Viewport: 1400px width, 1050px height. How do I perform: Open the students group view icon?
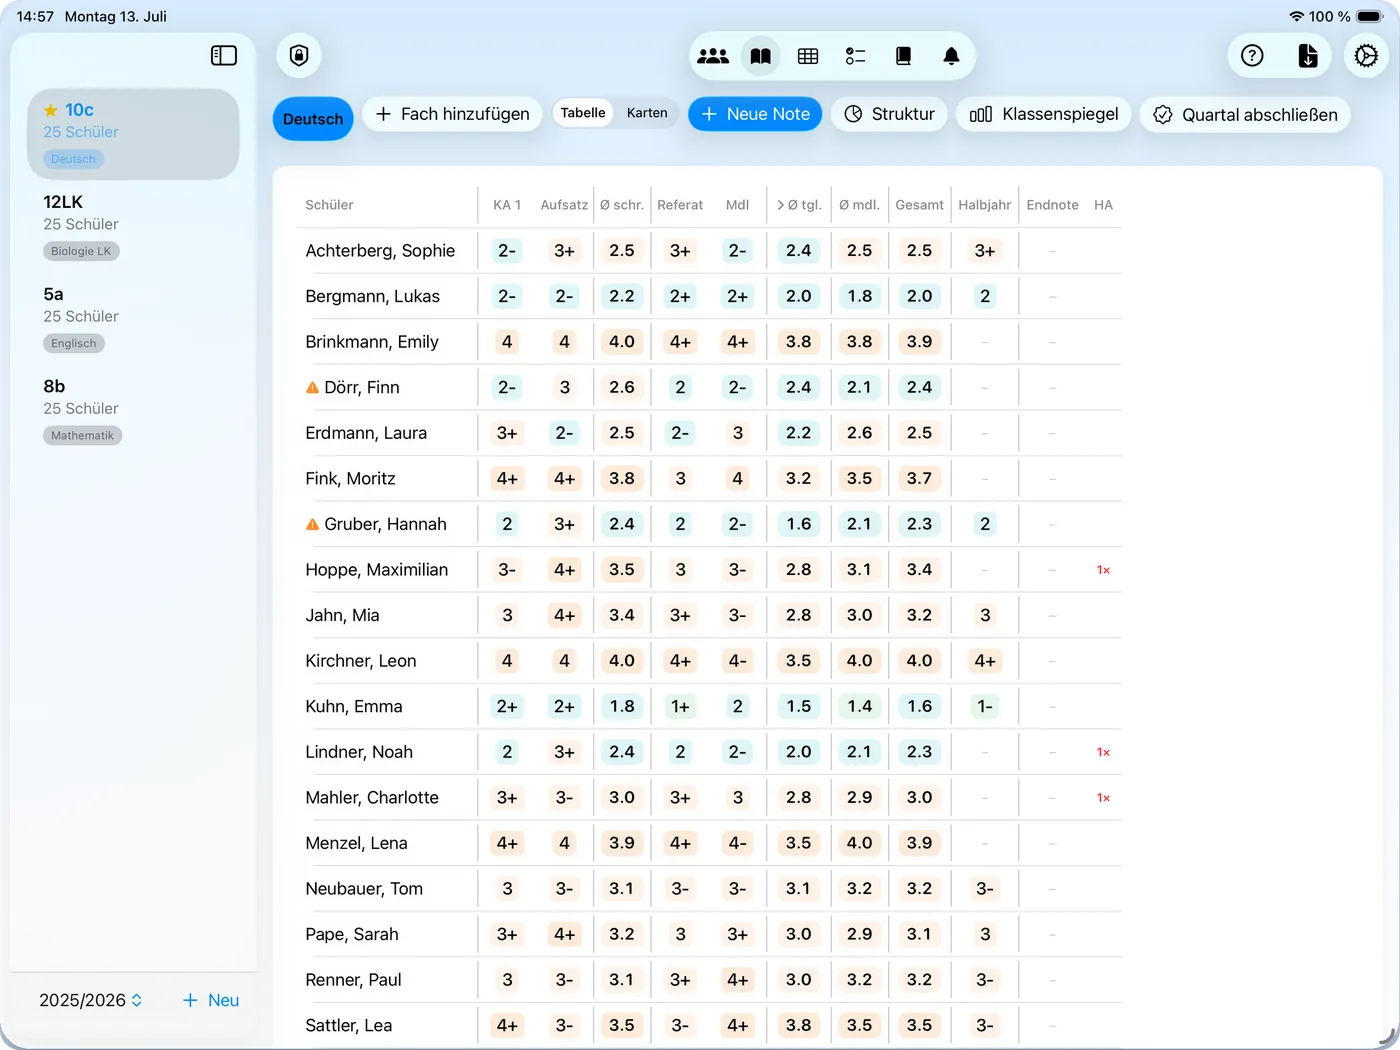pyautogui.click(x=713, y=57)
